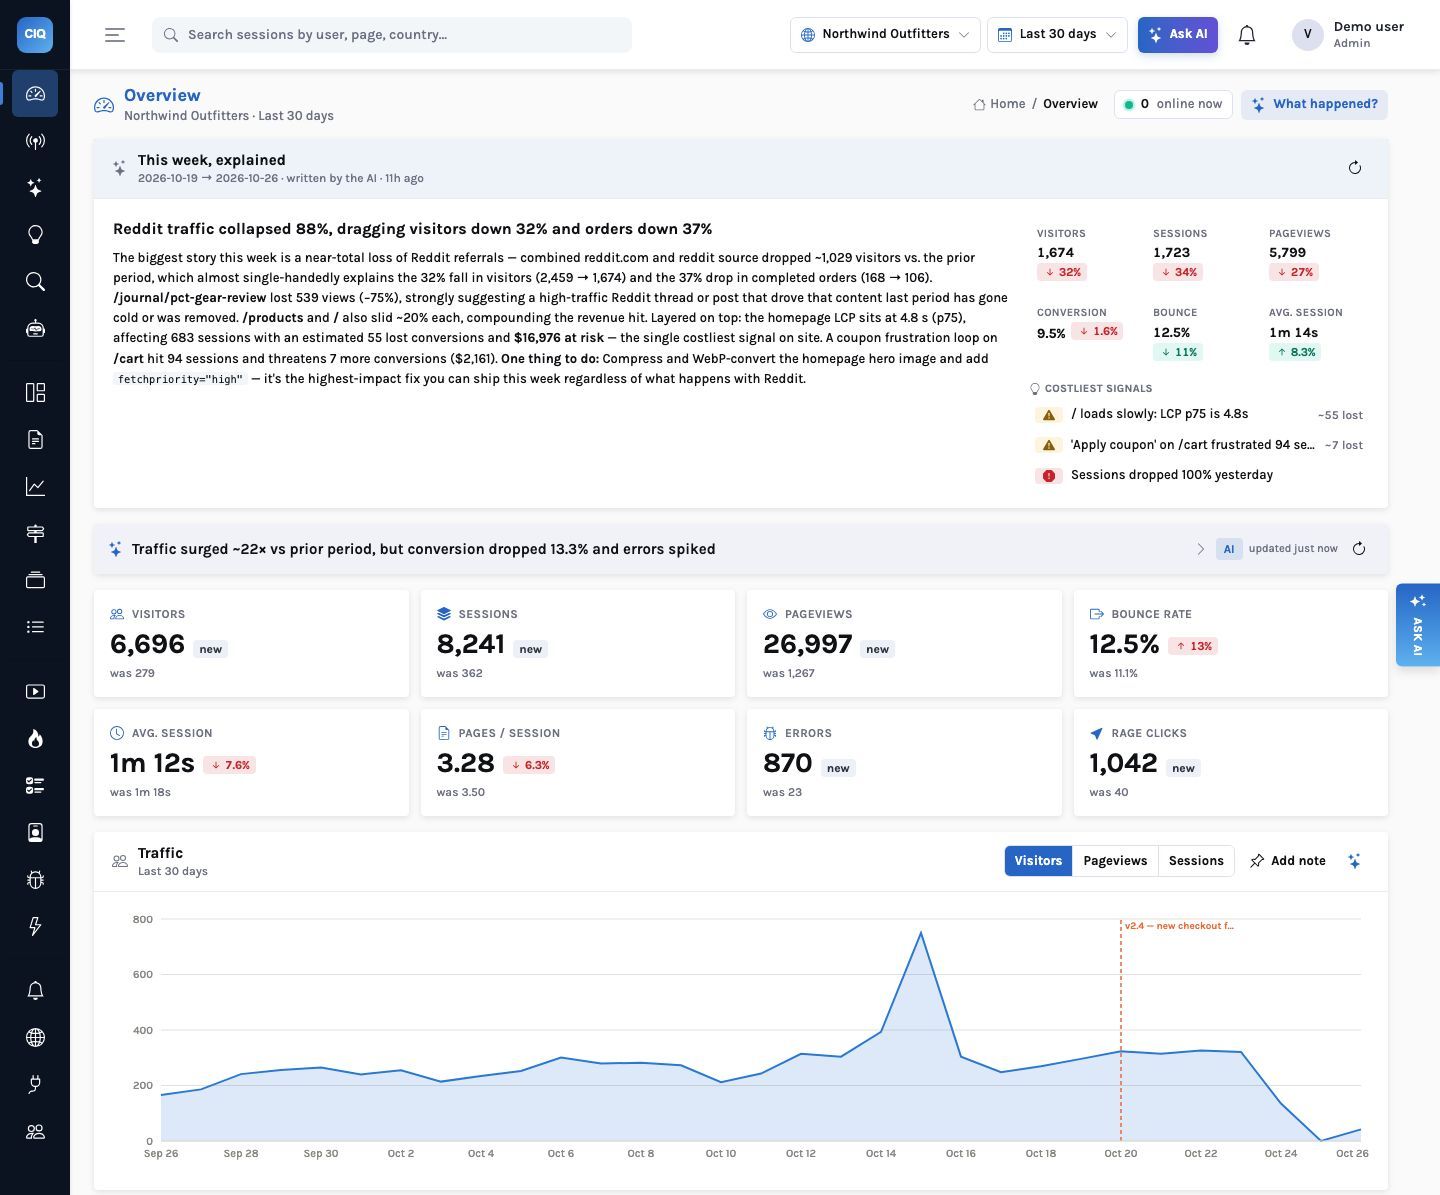Viewport: 1440px width, 1195px height.
Task: Open the lightbulb insights sidebar icon
Action: pyautogui.click(x=35, y=235)
